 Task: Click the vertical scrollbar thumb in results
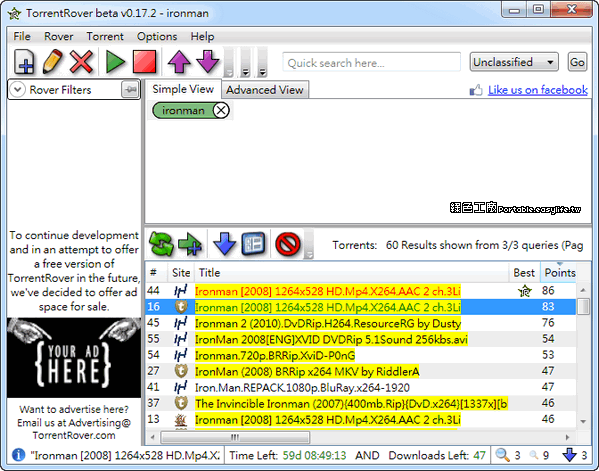(583, 307)
